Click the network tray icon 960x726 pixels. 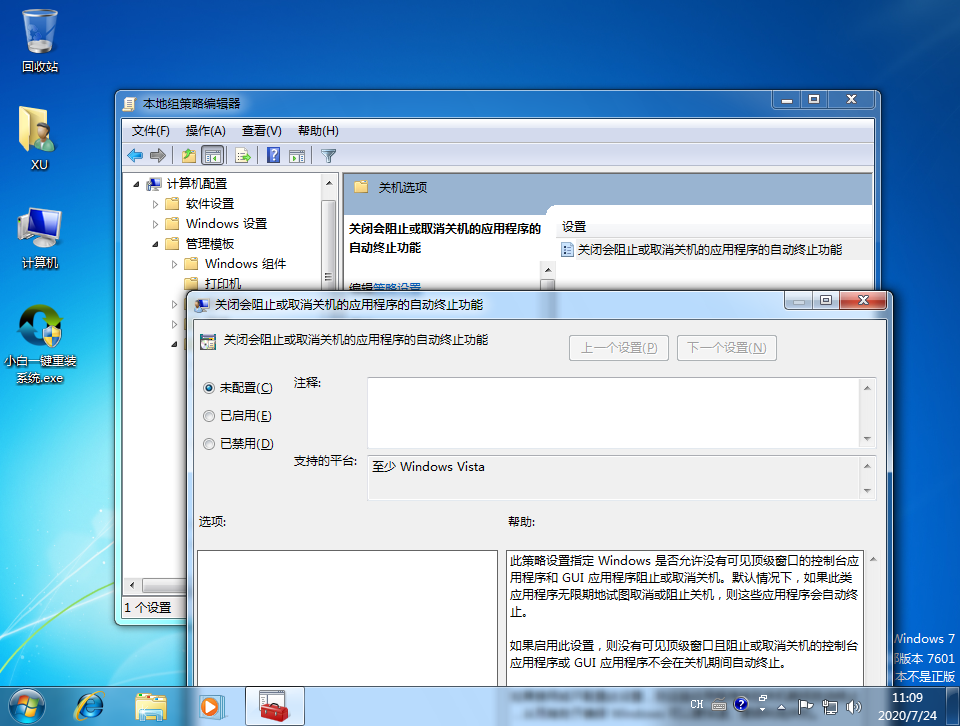point(830,707)
